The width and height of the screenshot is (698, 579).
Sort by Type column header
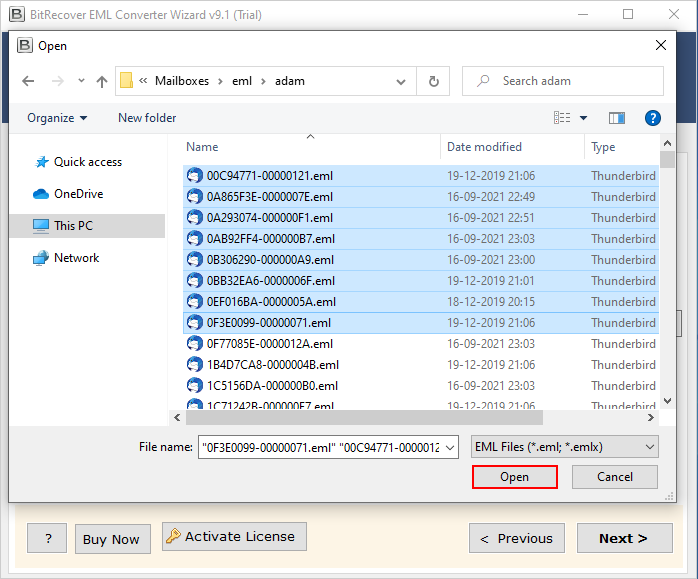tap(603, 147)
